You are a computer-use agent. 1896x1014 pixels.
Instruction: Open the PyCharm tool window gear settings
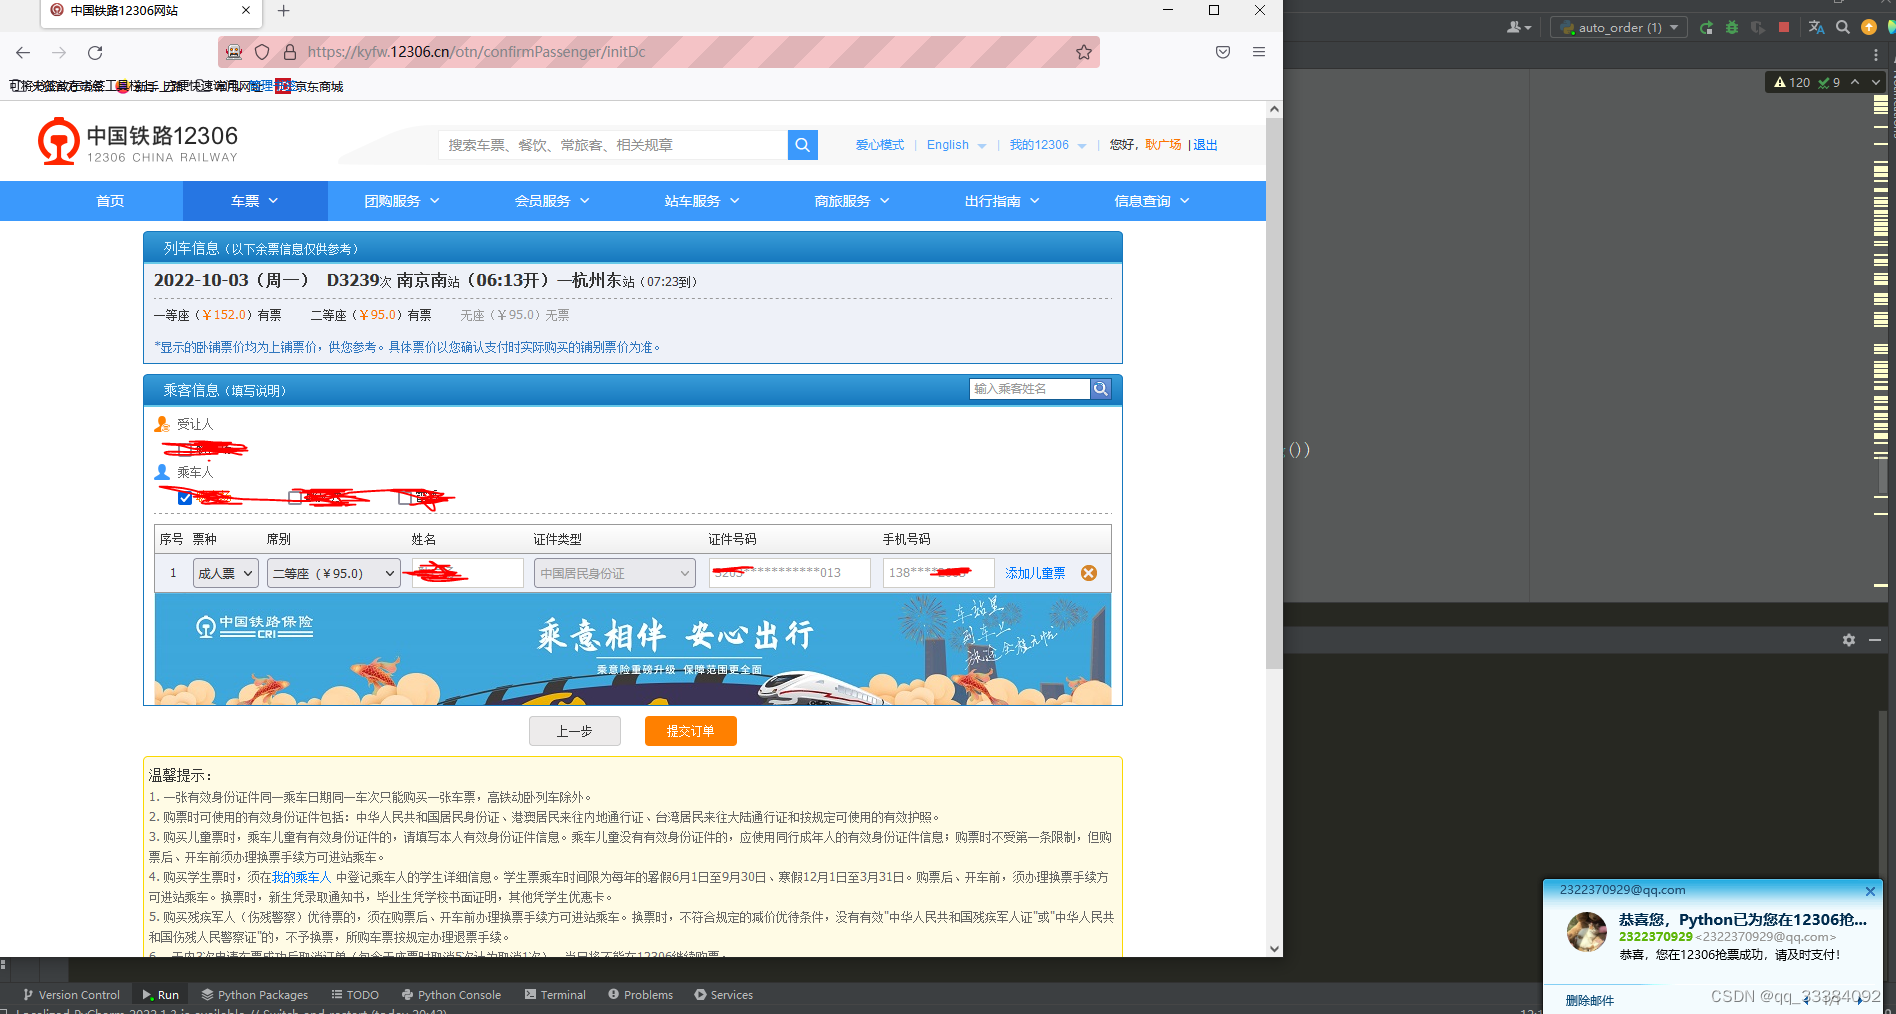coord(1849,640)
